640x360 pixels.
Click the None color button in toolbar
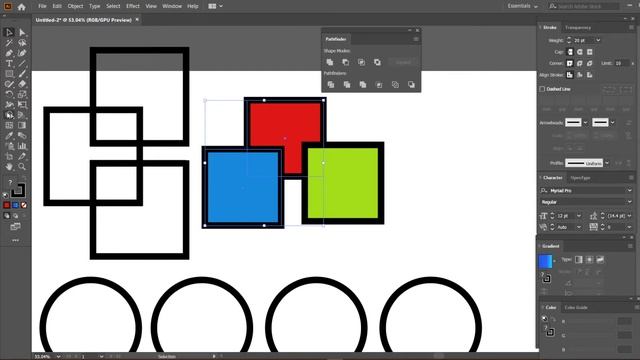[x=24, y=205]
